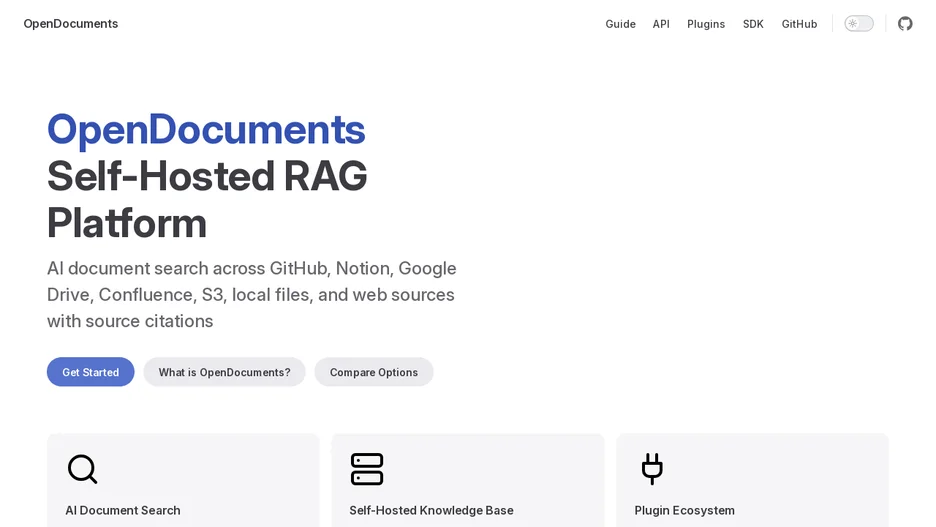Viewport: 936px width, 527px height.
Task: Click the server stack icon
Action: pos(367,469)
